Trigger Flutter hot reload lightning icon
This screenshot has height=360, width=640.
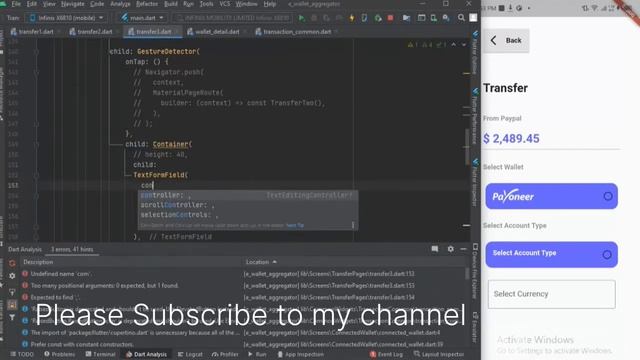click(351, 18)
